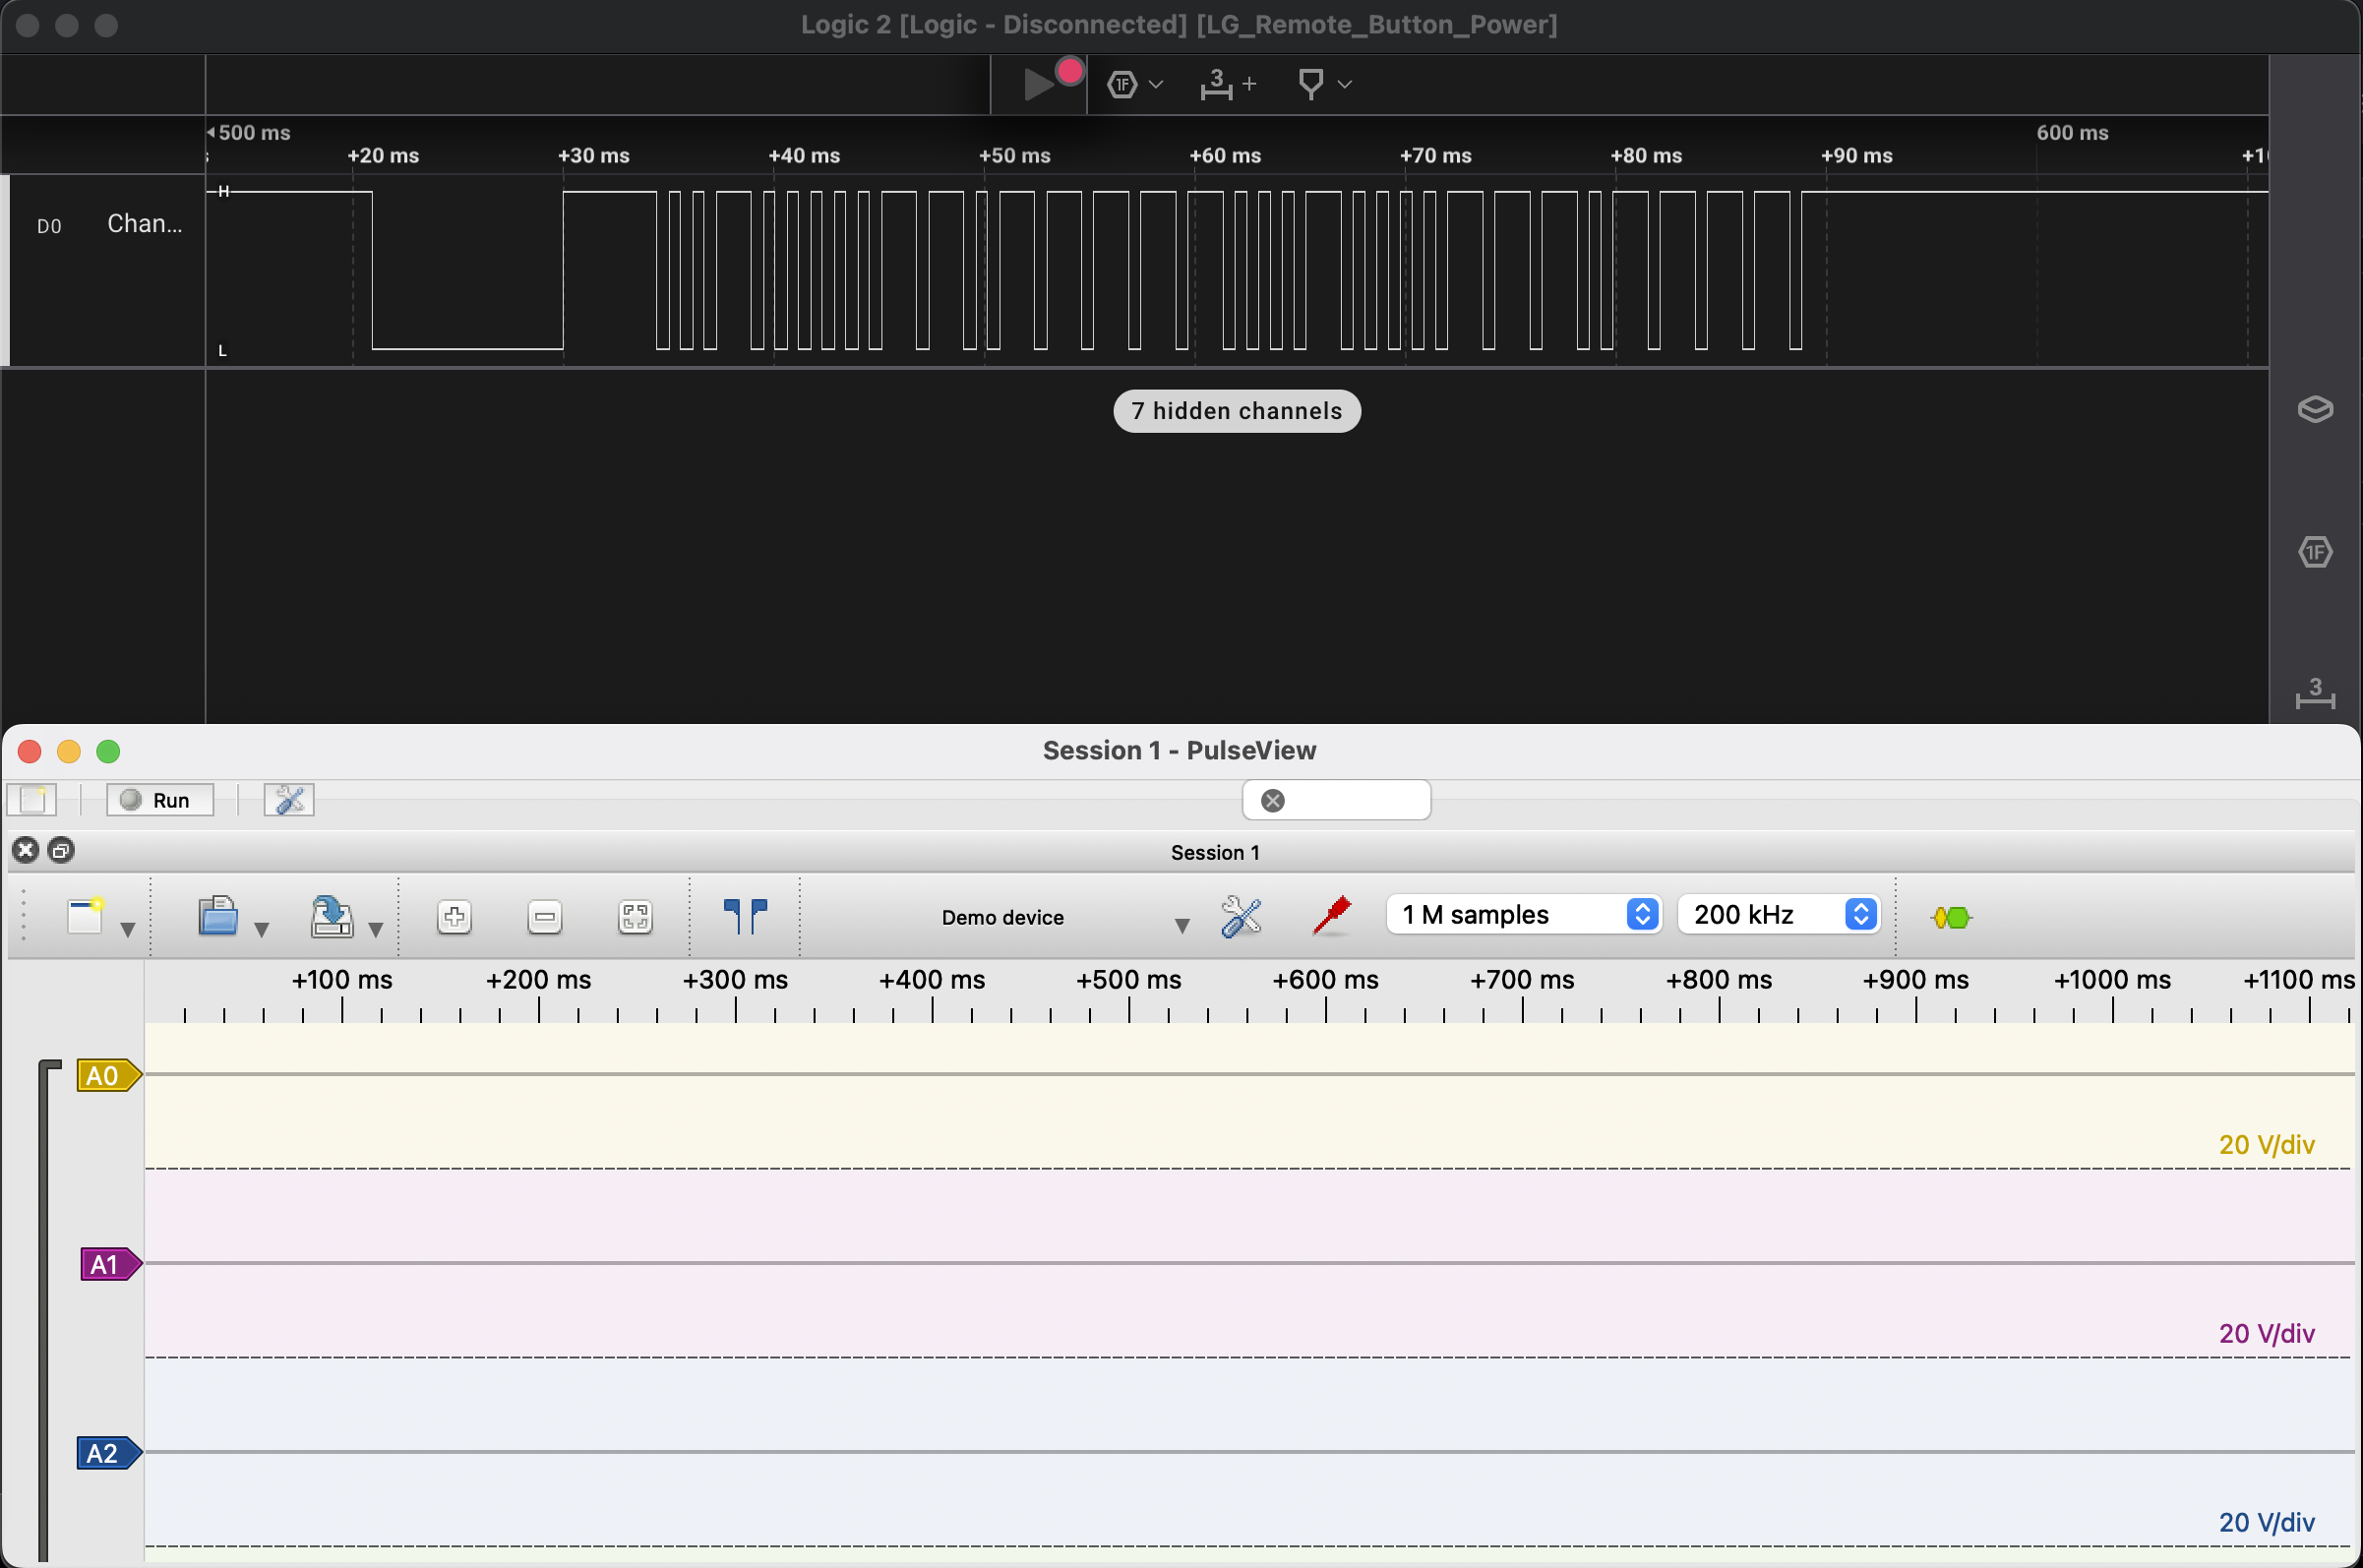The image size is (2363, 1568).
Task: Click the zoom-to-fit icon
Action: click(635, 917)
